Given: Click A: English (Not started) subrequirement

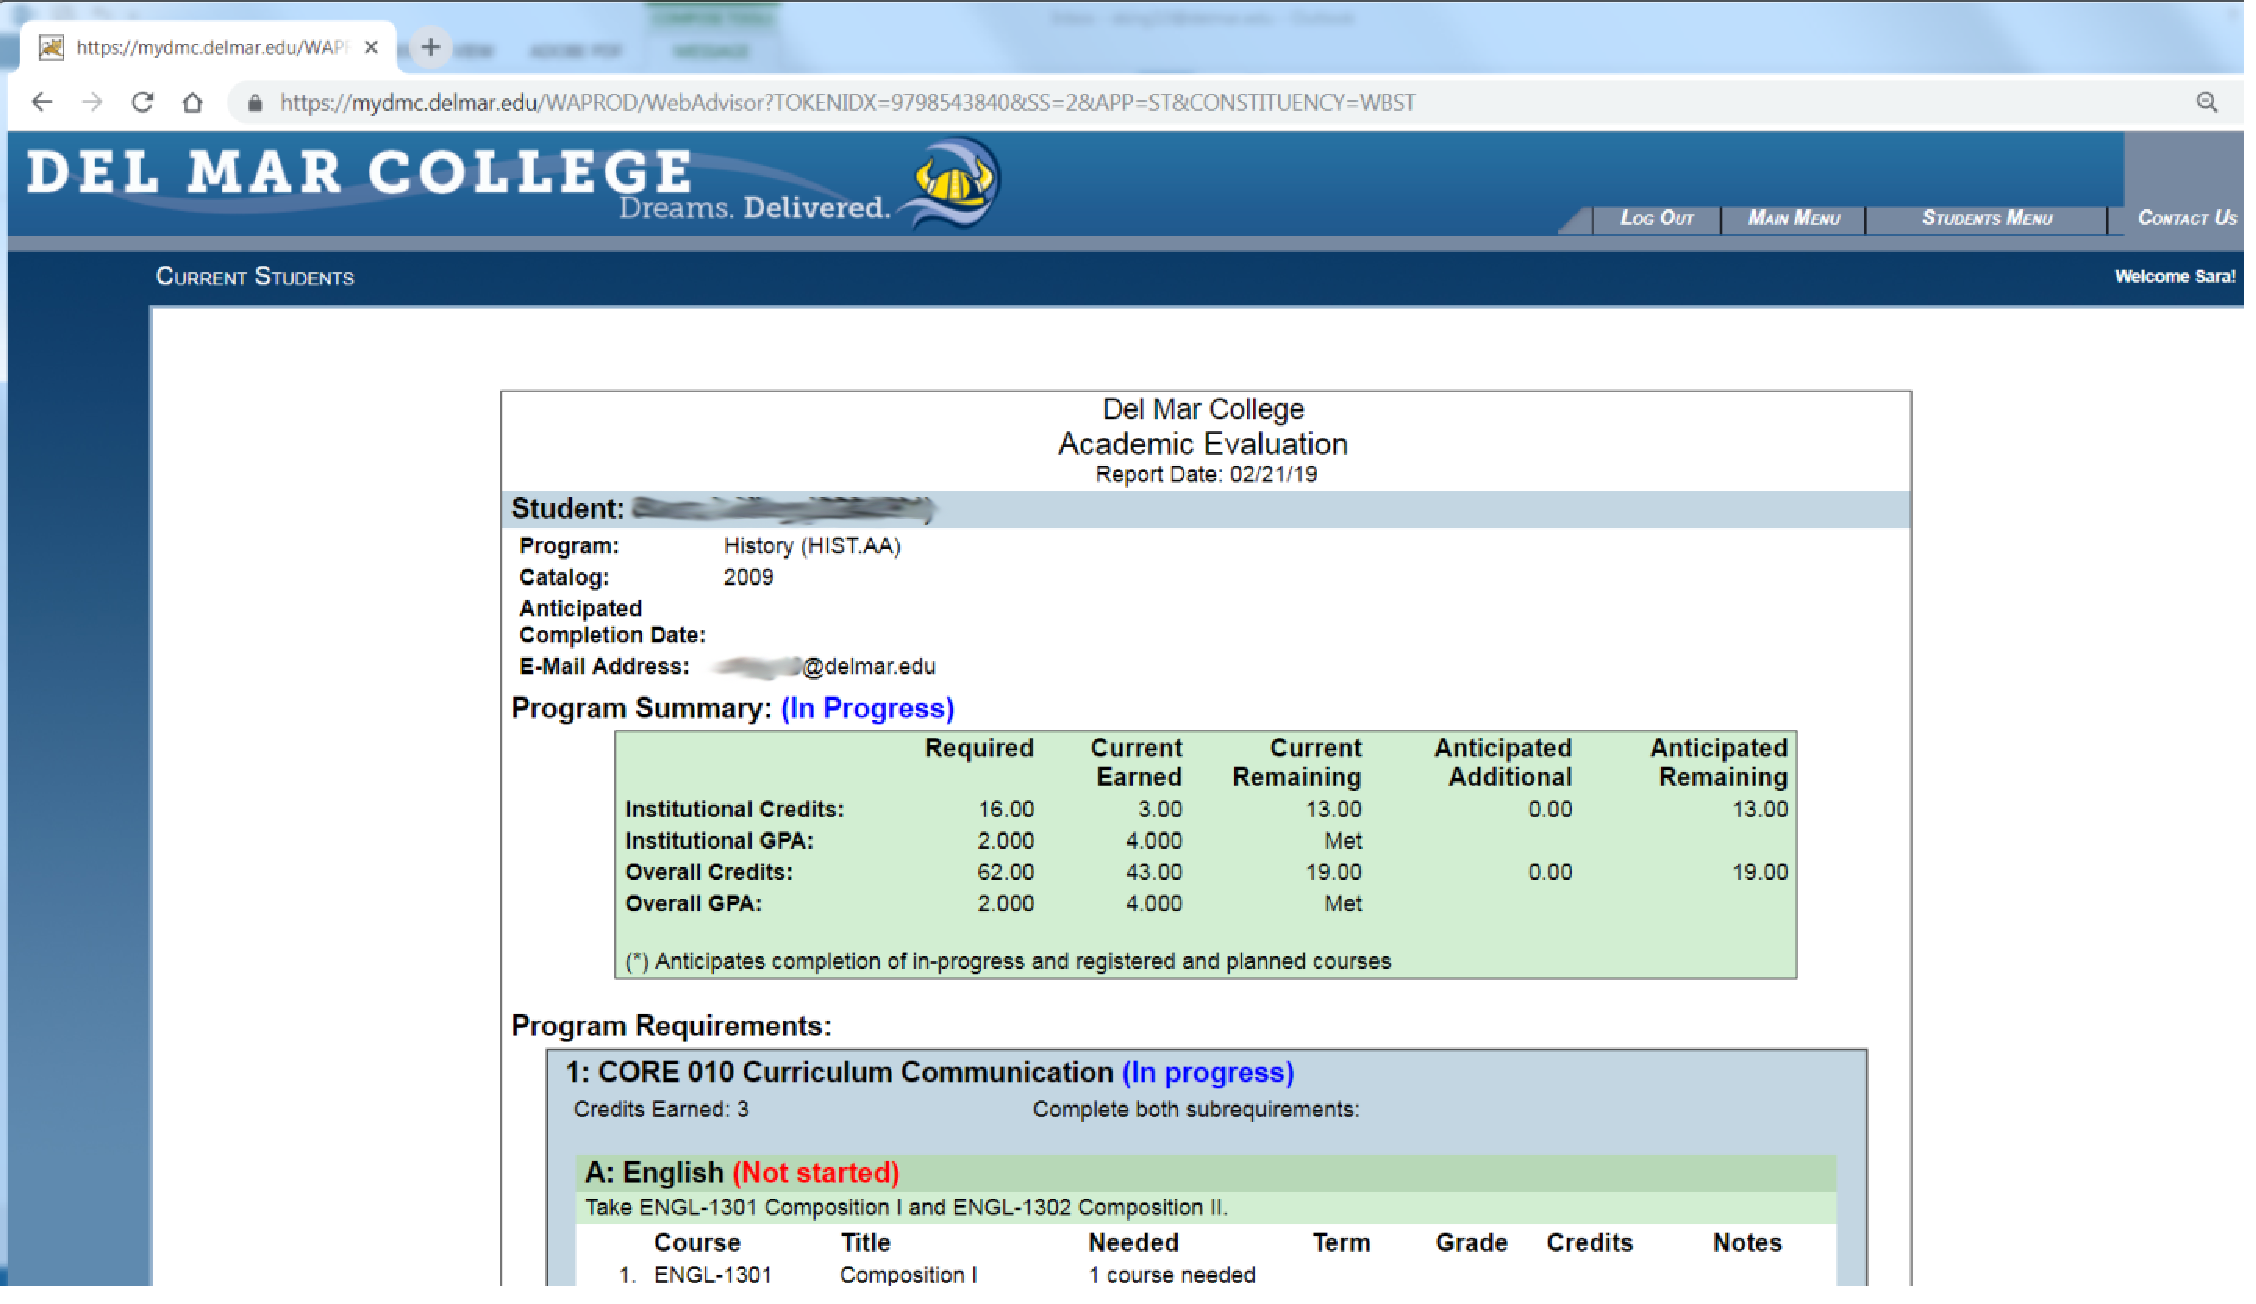Looking at the screenshot, I should coord(742,1172).
